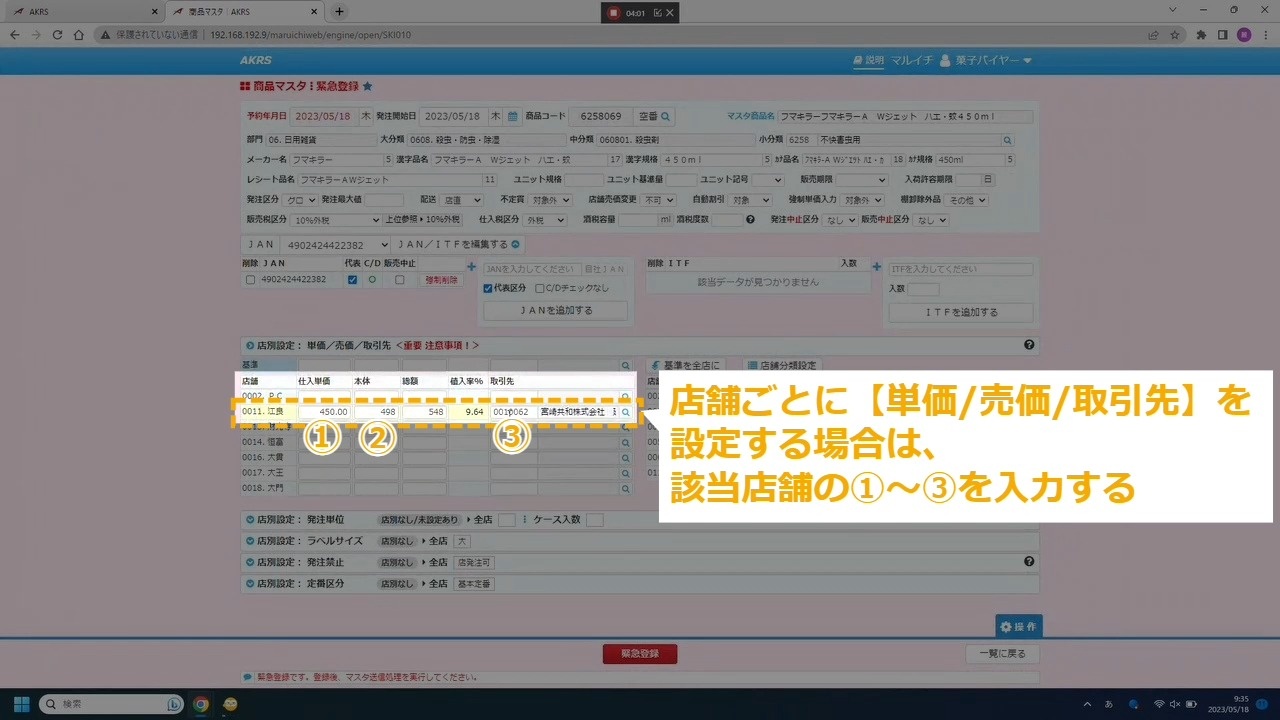Click the search icon in 0011 江良 row
1280x720 pixels.
[625, 411]
